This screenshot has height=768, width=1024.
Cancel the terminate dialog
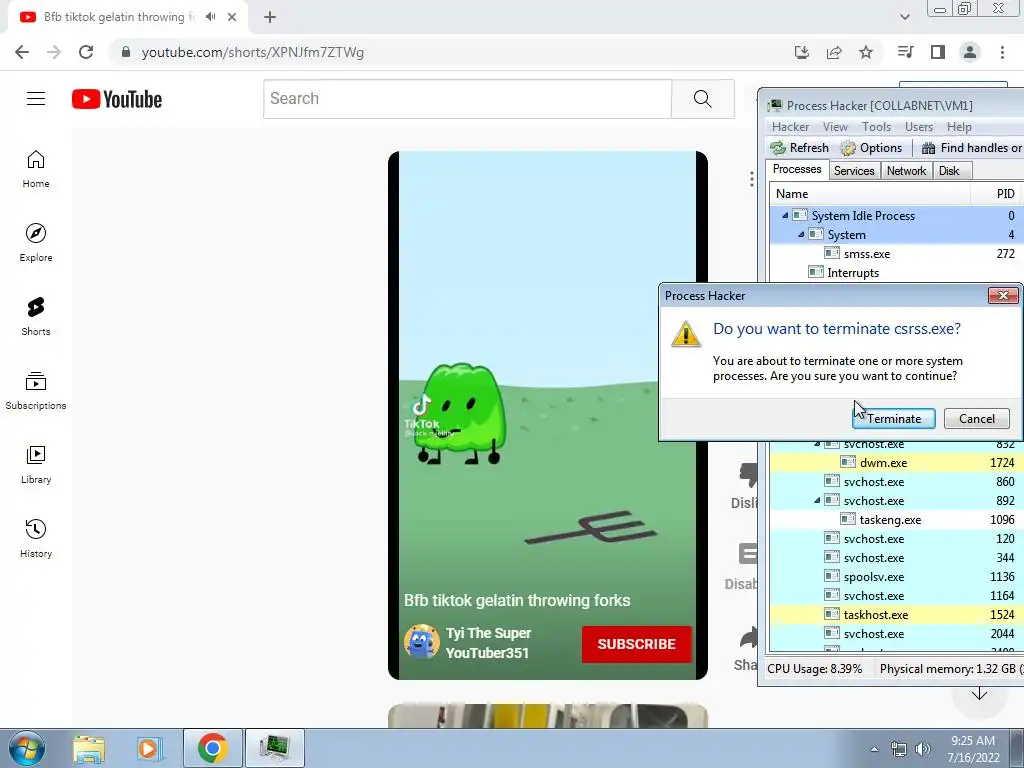point(976,419)
